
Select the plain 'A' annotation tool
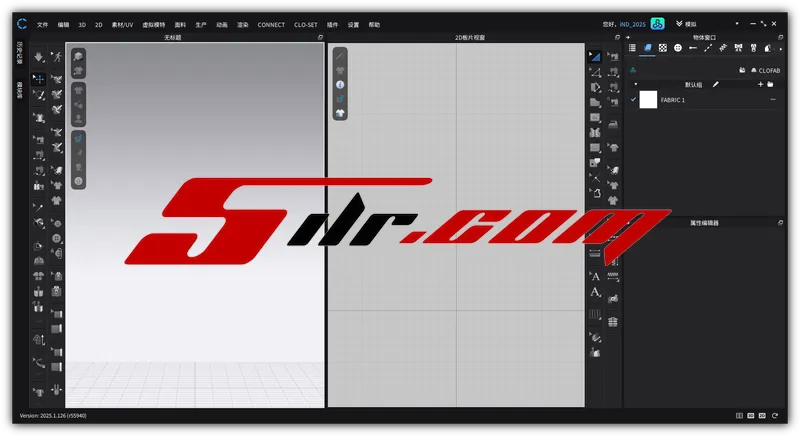595,292
